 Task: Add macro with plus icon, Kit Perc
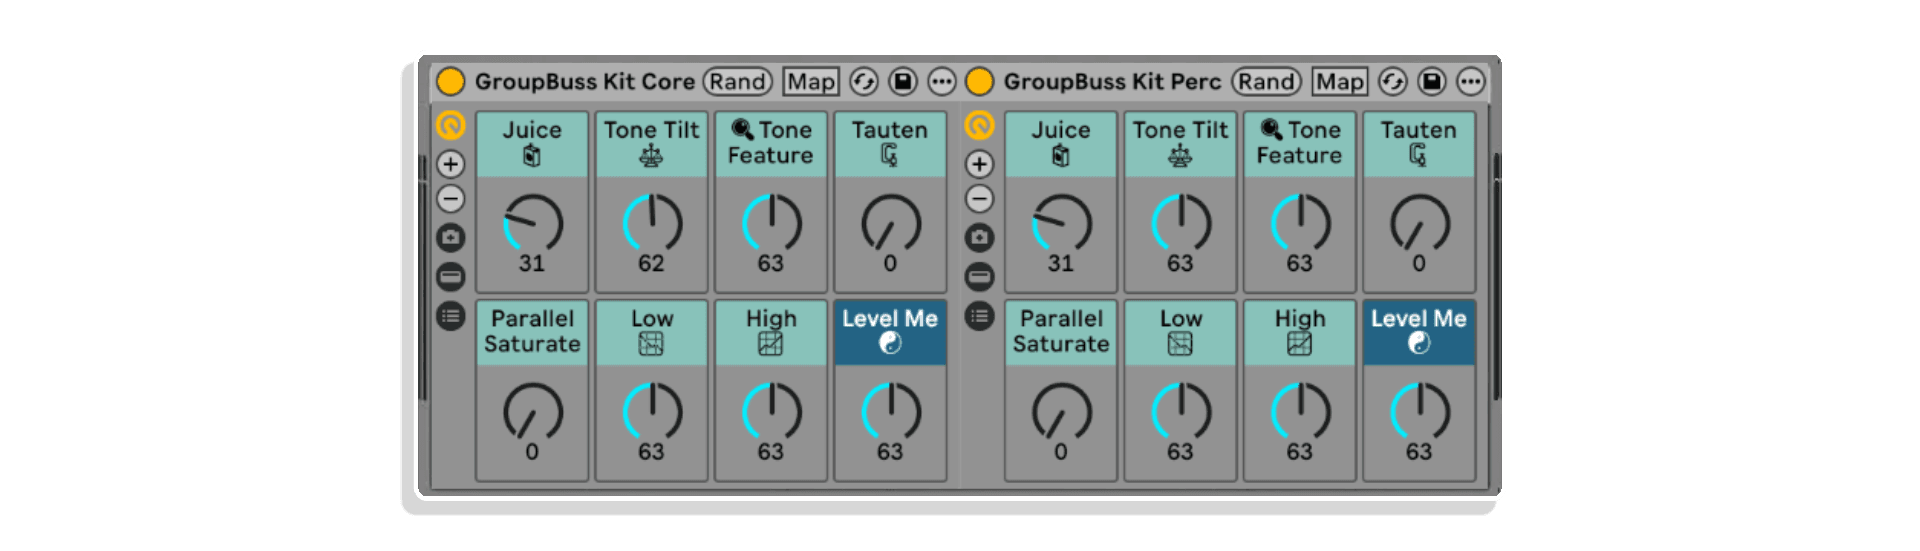click(x=980, y=164)
